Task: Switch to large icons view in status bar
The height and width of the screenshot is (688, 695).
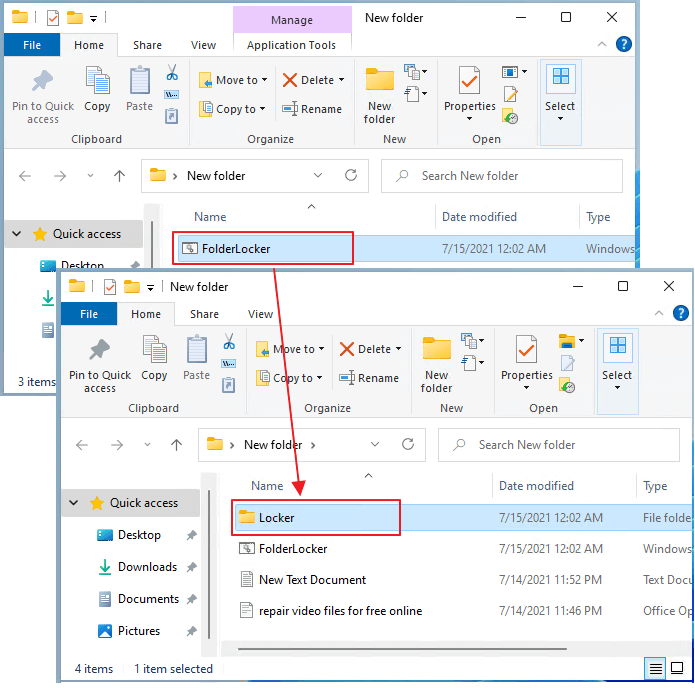Action: tap(677, 669)
